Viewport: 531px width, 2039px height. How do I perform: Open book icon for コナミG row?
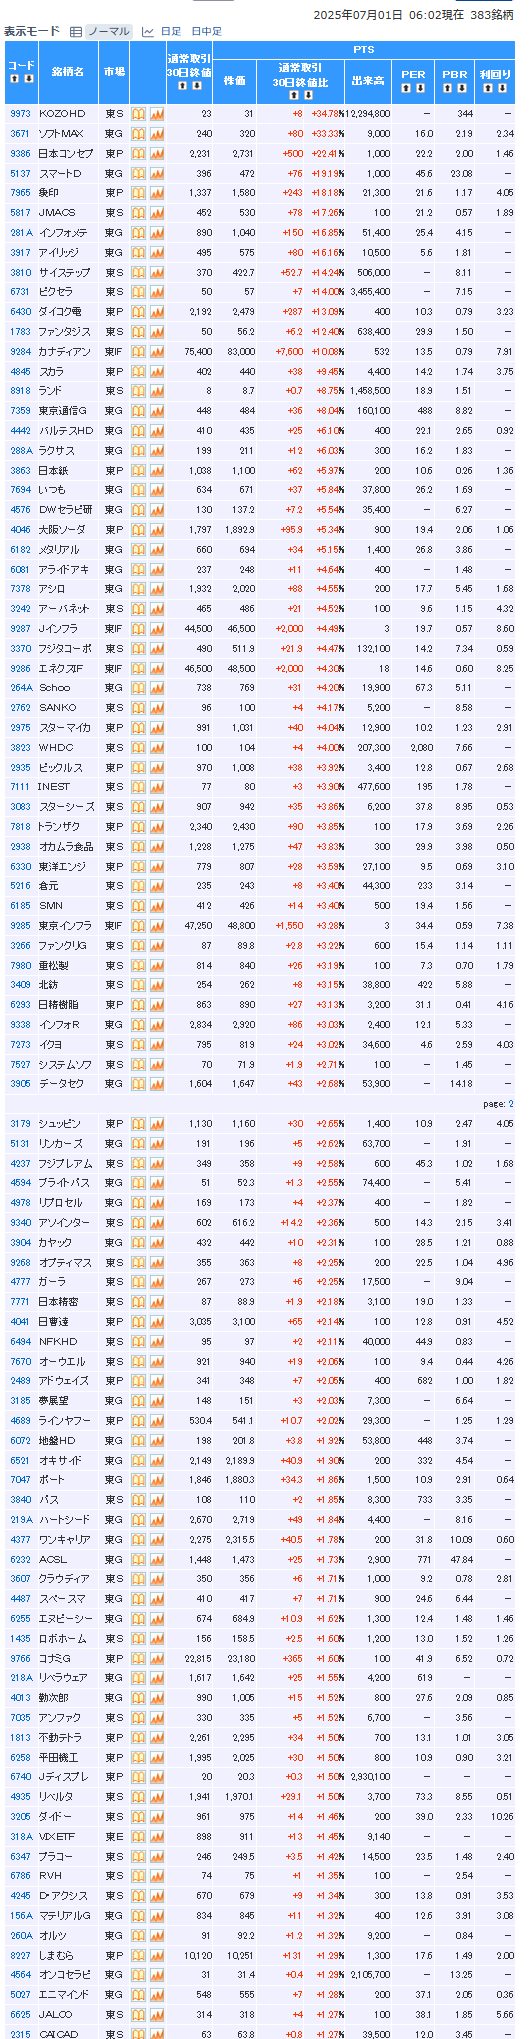pyautogui.click(x=139, y=1658)
